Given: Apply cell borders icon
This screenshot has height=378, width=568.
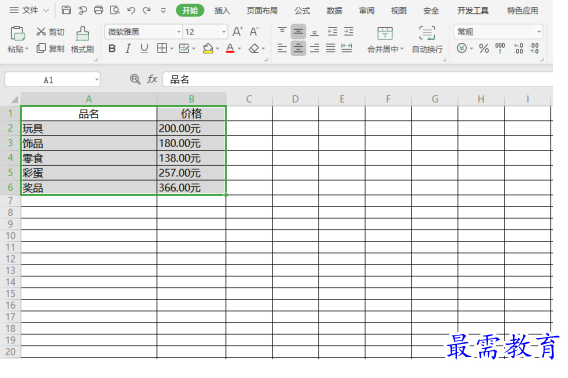Looking at the screenshot, I should click(162, 48).
